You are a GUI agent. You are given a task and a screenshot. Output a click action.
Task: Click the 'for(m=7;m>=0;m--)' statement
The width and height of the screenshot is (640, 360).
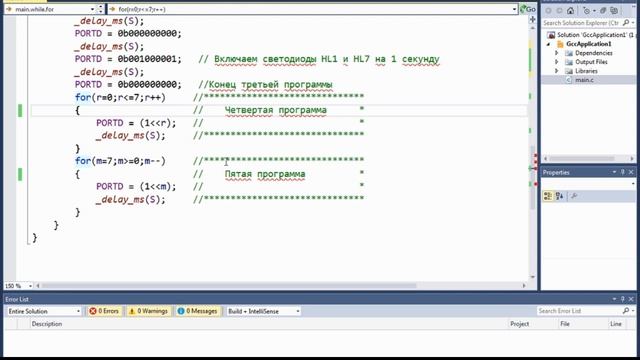pos(120,161)
